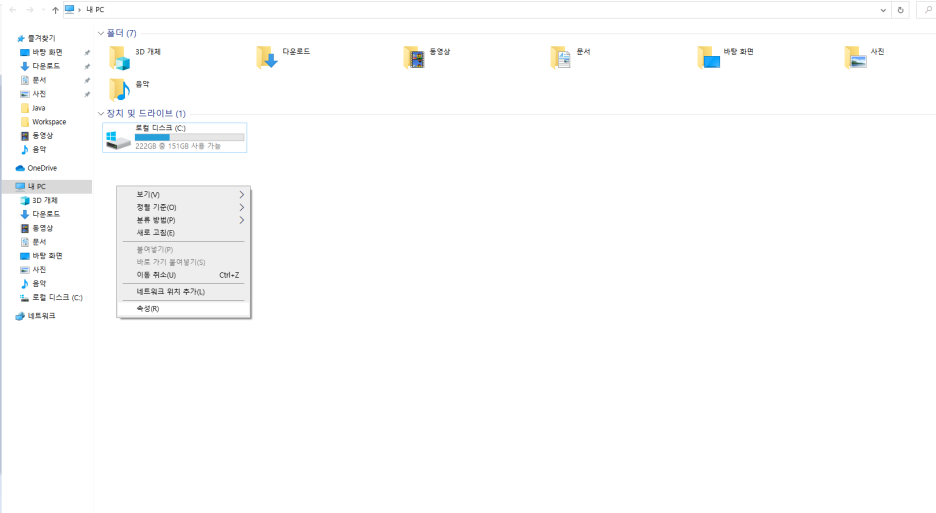
Task: Select 다운로드 under 내 PC tree
Action: 45,214
